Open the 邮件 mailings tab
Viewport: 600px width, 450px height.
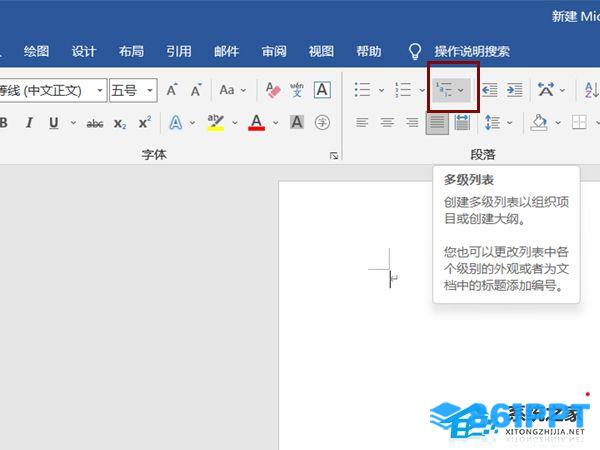click(226, 51)
